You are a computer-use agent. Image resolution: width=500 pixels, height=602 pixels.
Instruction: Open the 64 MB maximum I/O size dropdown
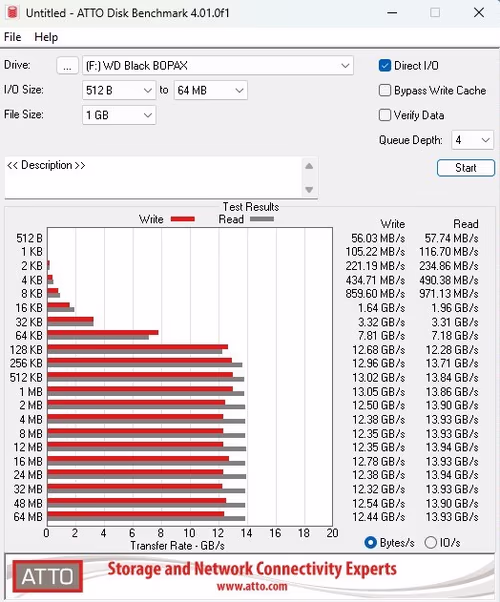(x=210, y=91)
